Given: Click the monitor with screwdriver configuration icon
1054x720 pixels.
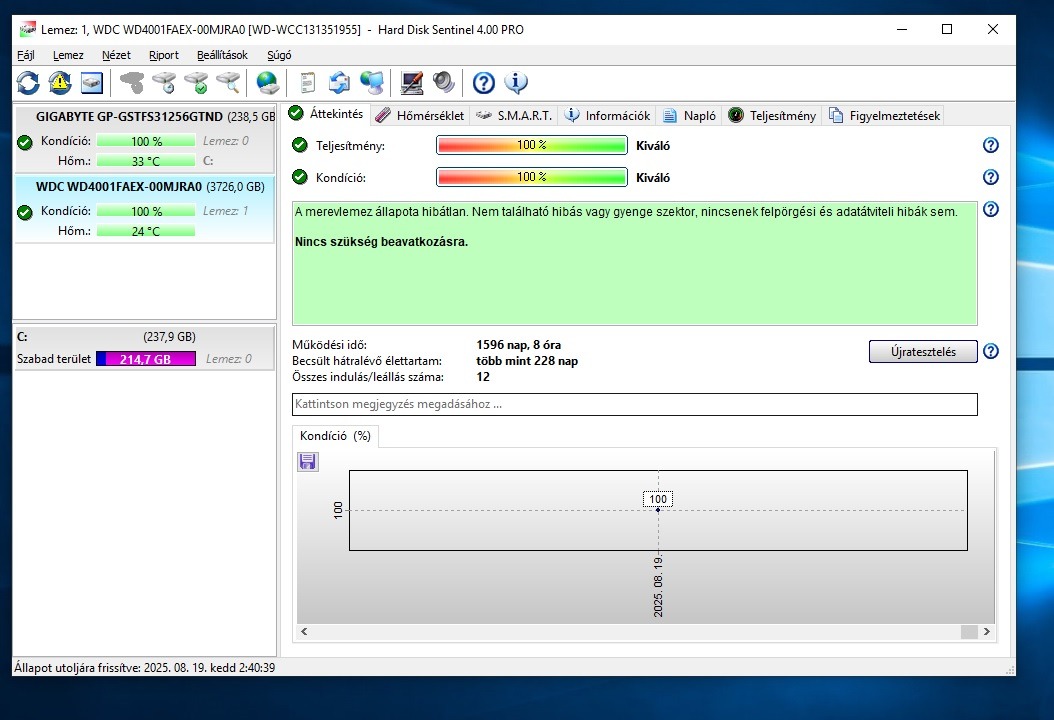Looking at the screenshot, I should tap(411, 83).
